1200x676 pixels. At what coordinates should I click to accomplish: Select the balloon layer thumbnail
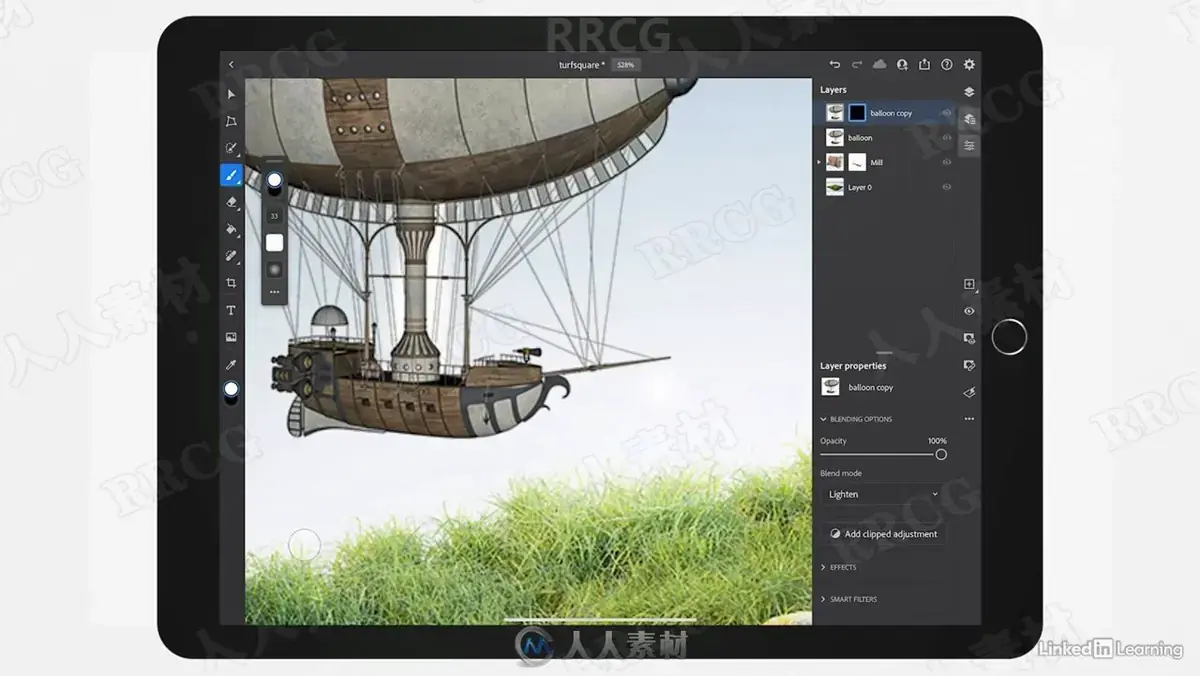[834, 137]
